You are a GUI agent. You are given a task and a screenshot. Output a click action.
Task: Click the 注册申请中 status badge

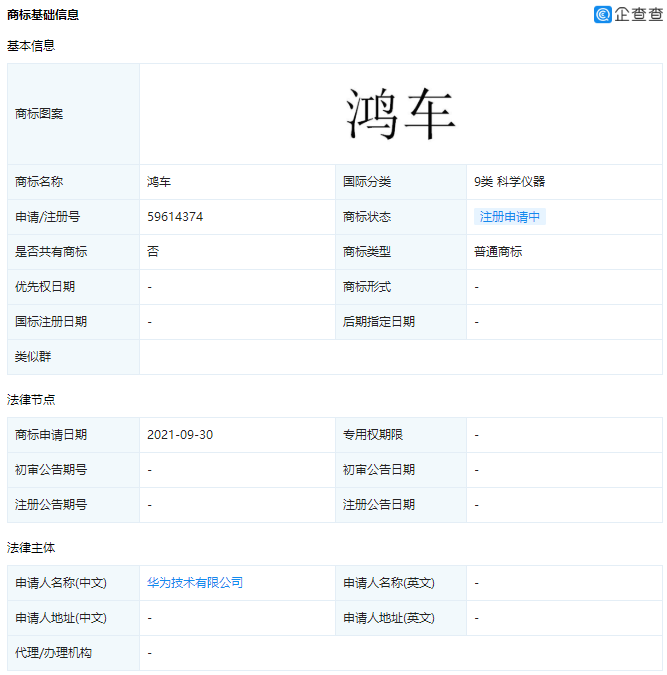pyautogui.click(x=510, y=217)
